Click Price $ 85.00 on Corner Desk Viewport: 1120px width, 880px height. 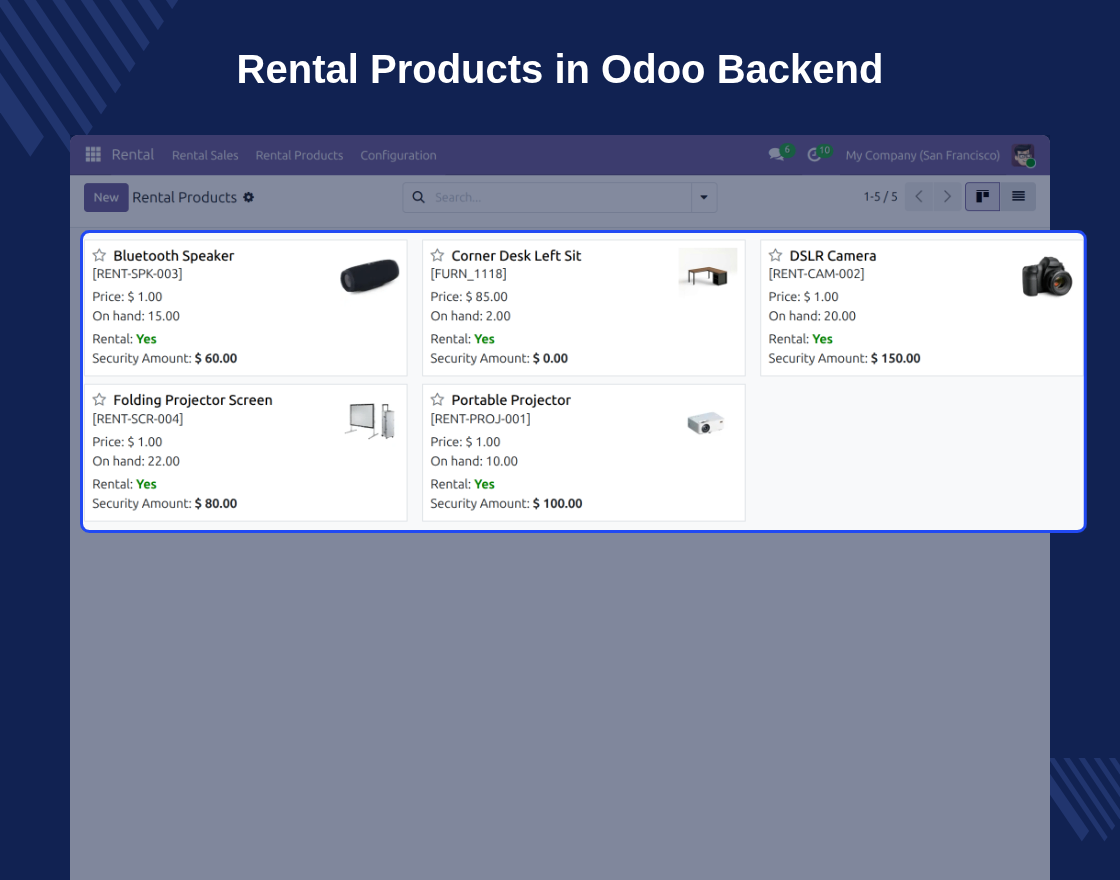tap(469, 296)
